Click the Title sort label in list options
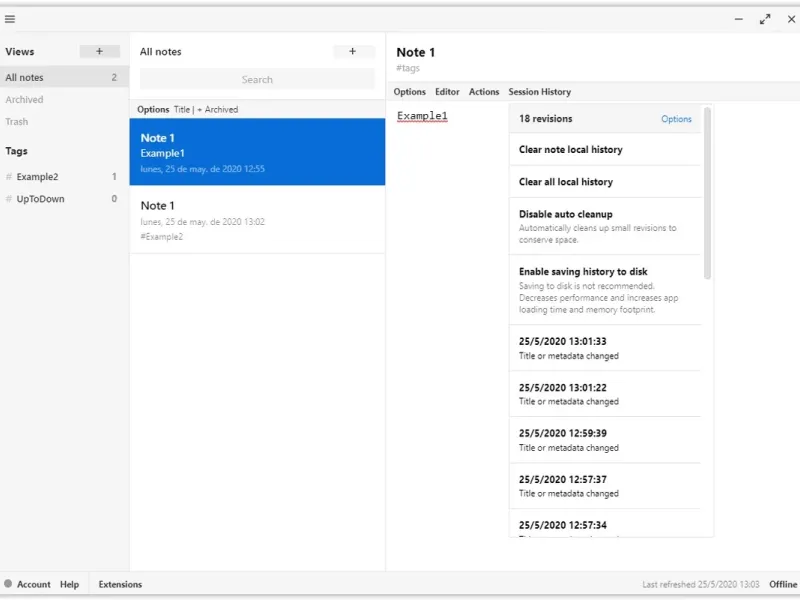 pos(182,109)
